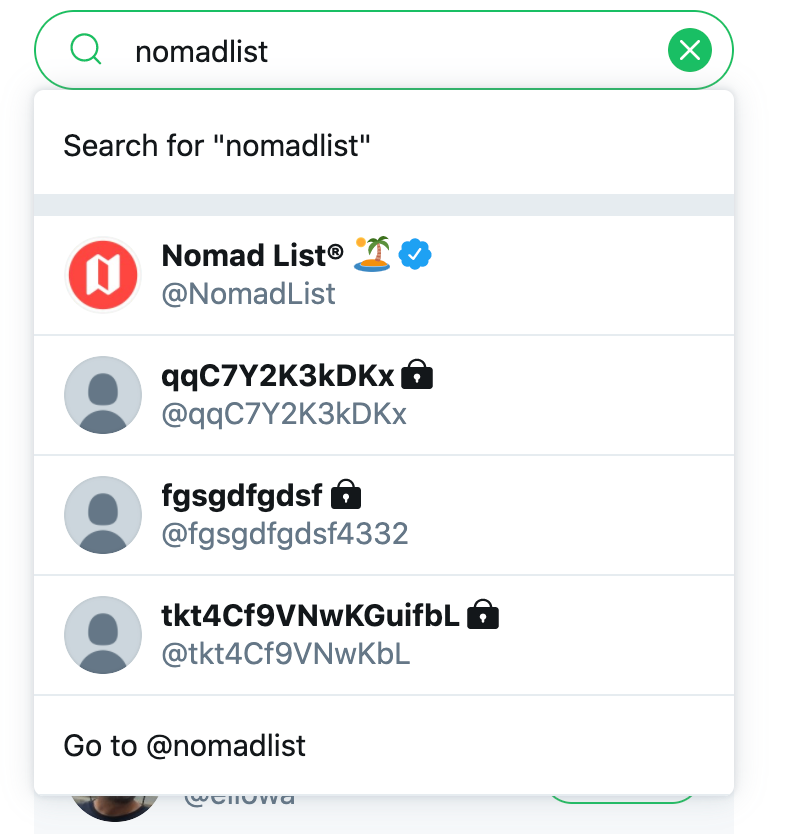This screenshot has height=834, width=802.
Task: Click the default avatar for tkt4Cf9VNwKGuifbL
Action: 103,635
